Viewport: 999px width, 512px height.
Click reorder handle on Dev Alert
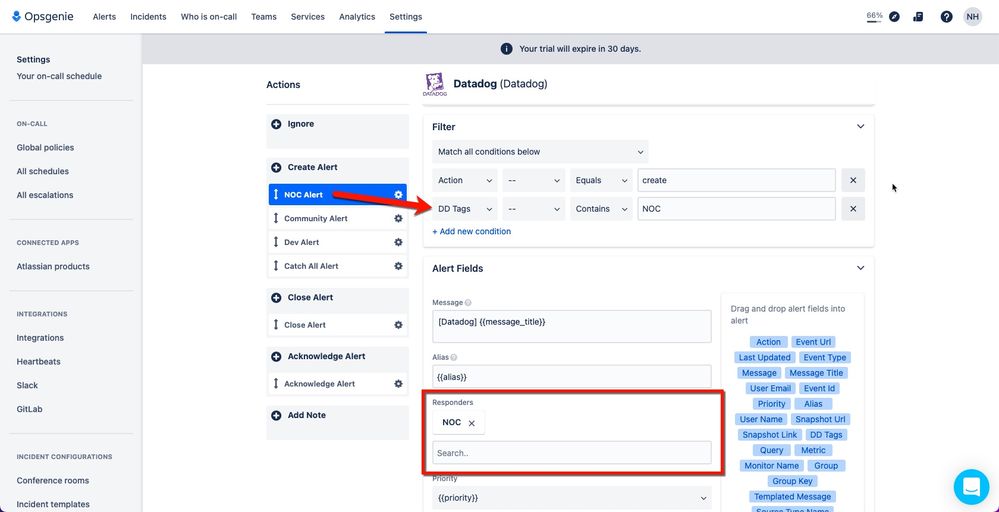point(276,242)
